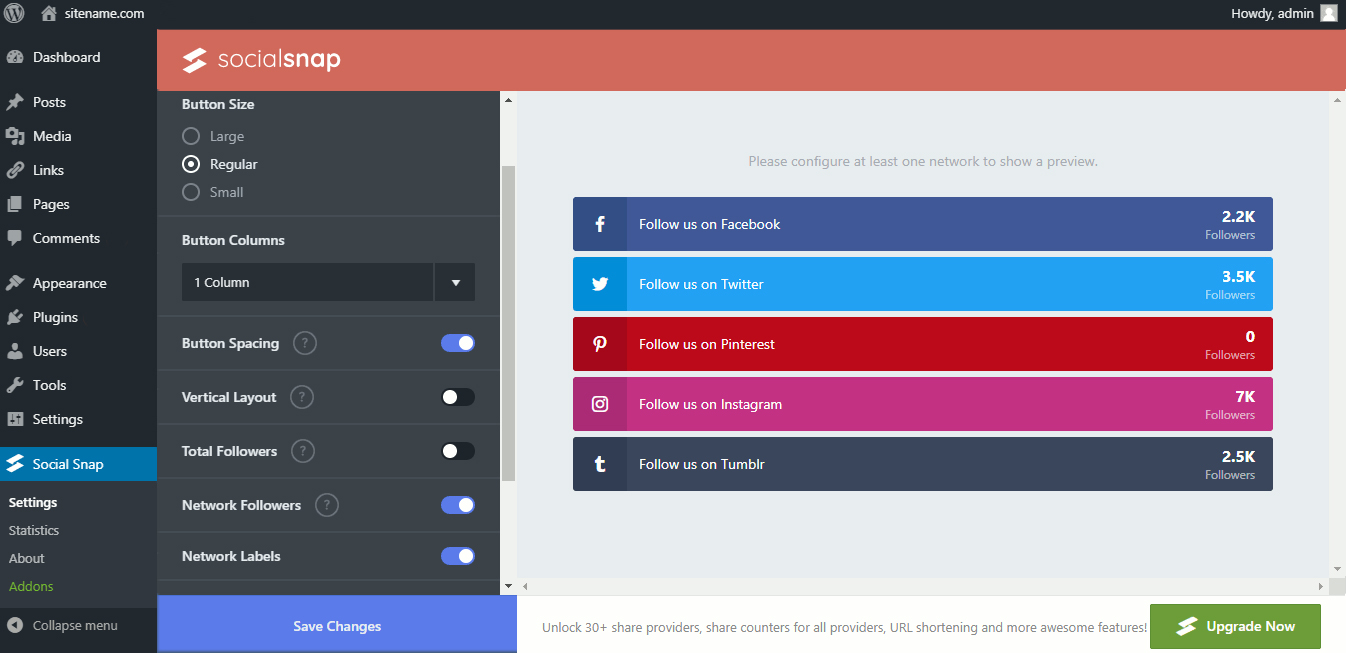1346x653 pixels.
Task: Open the Appearance menu item
Action: point(78,283)
